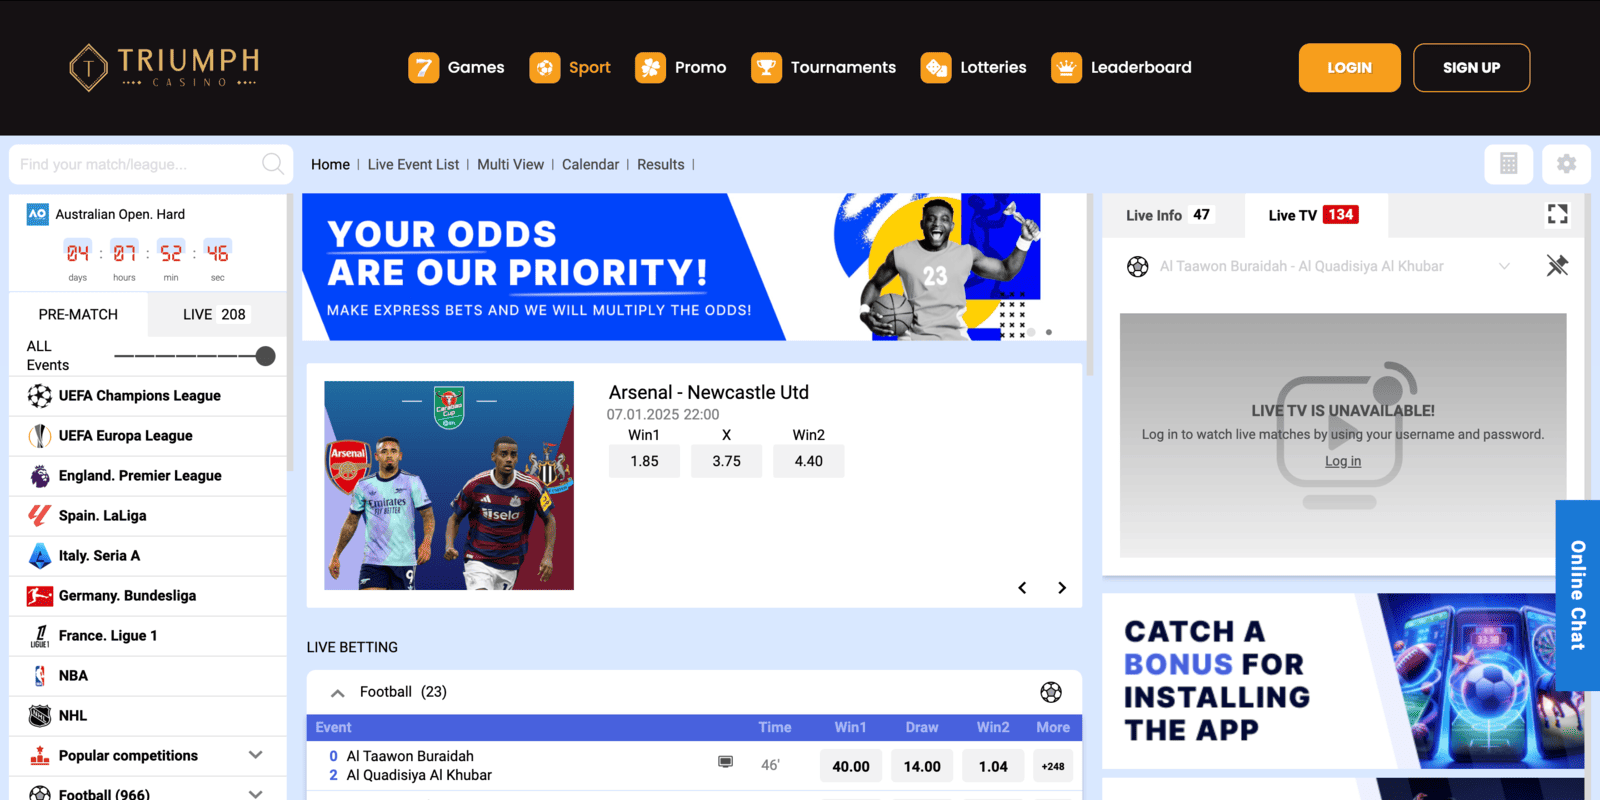Expand Popular competitions list
The image size is (1600, 800).
[255, 755]
